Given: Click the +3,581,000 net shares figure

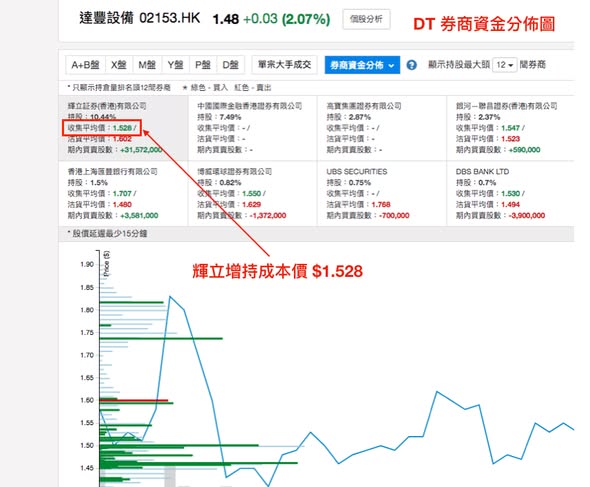Looking at the screenshot, I should pyautogui.click(x=139, y=216).
